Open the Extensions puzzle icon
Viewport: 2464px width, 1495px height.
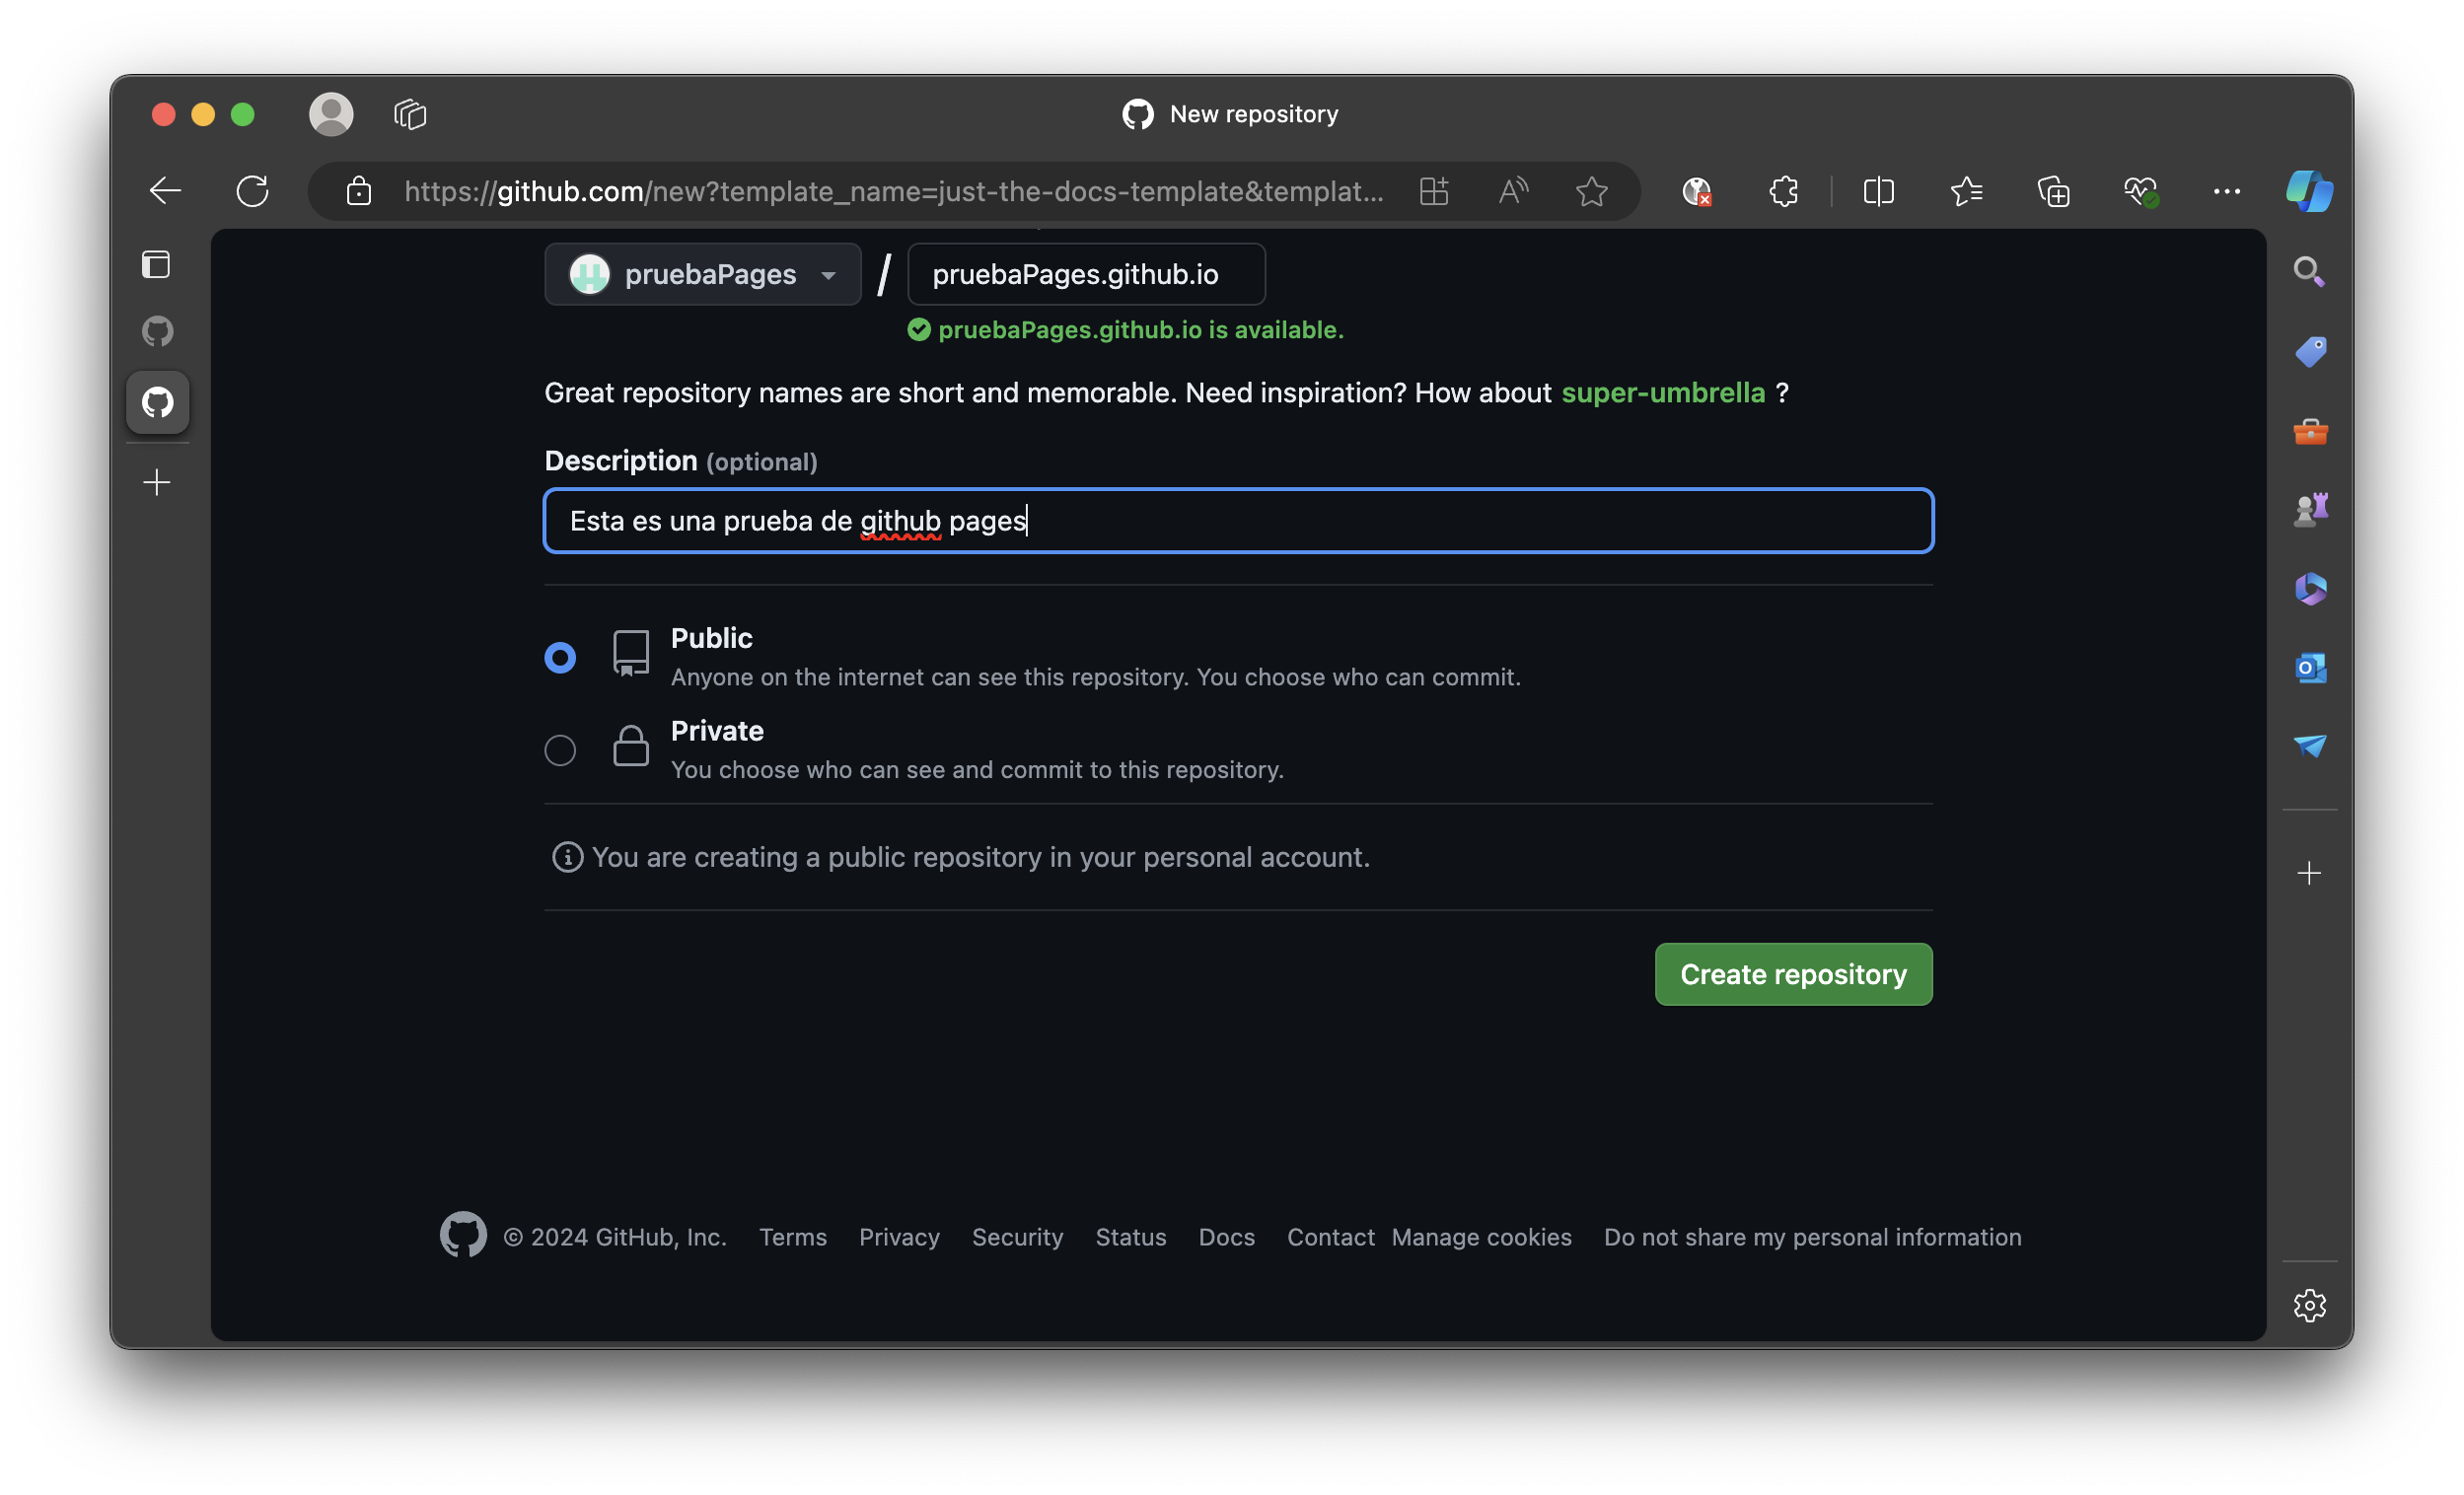(1783, 190)
